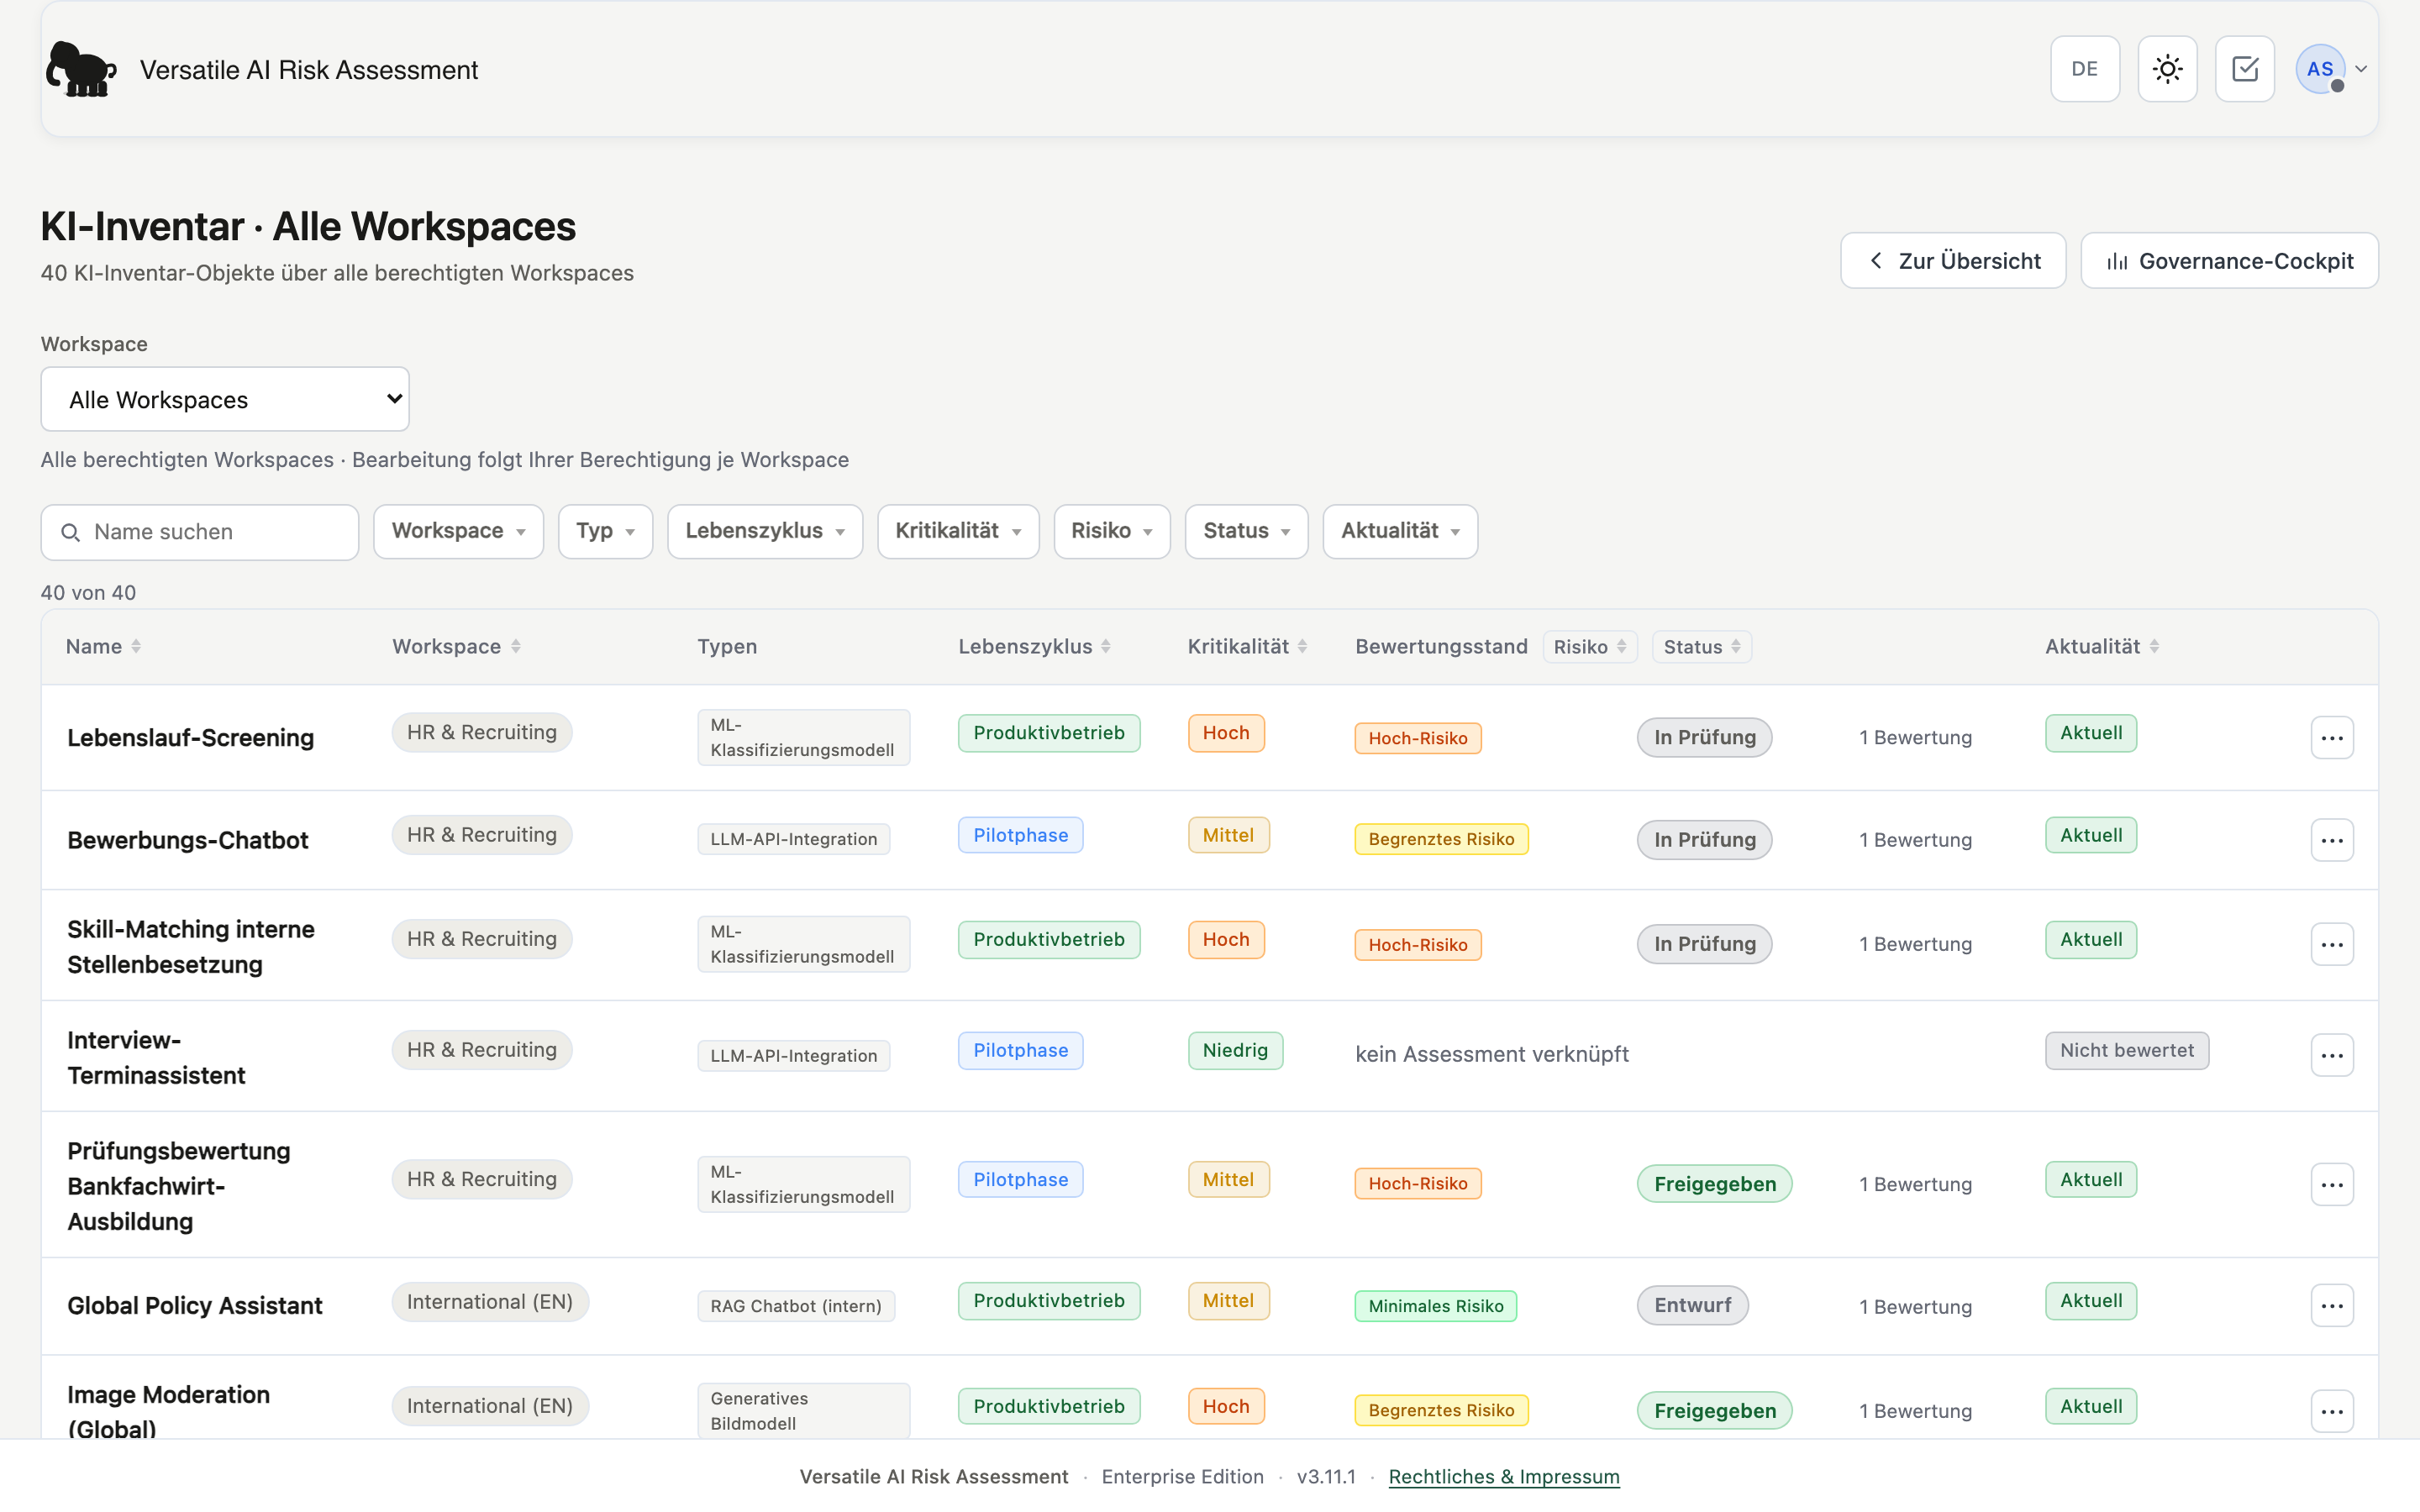2420x1512 pixels.
Task: Click HR & Recruiting tag in Lebenslauf-Screening row
Action: tap(481, 732)
